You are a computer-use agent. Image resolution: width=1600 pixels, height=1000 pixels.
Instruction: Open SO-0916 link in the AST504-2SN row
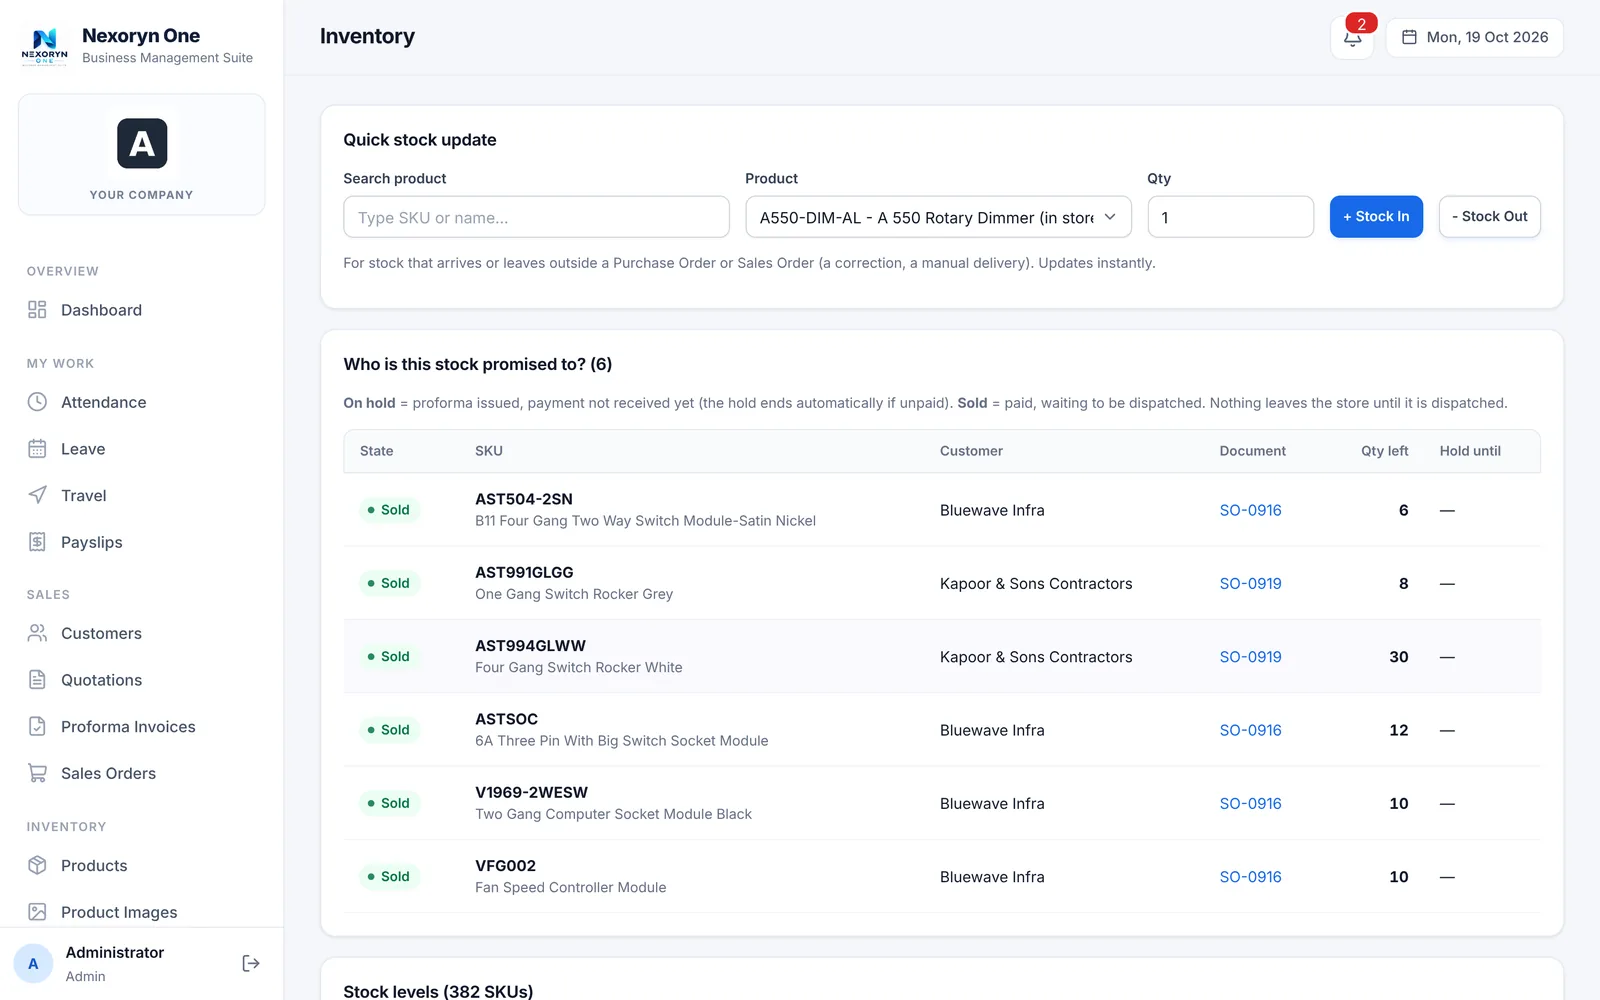(1250, 510)
